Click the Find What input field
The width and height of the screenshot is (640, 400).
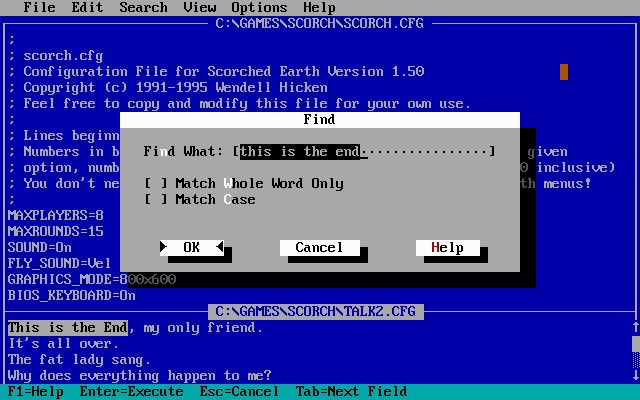364,151
